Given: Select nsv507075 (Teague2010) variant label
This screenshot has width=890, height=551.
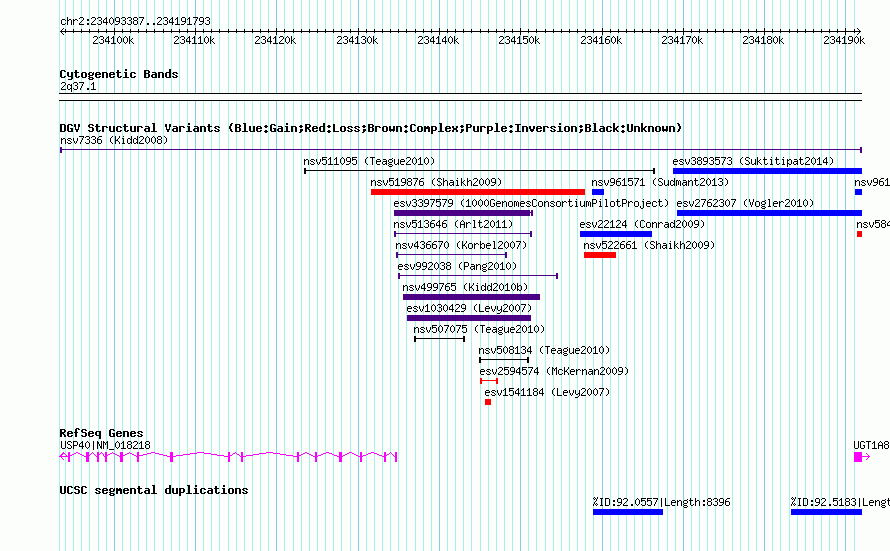Looking at the screenshot, I should coord(479,329).
